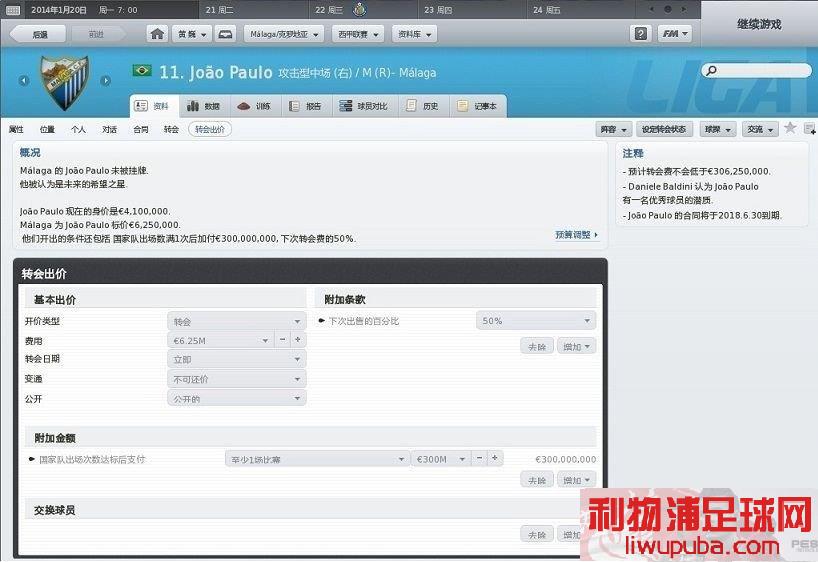Image resolution: width=818 pixels, height=562 pixels.
Task: Open the 西甲联赛 dropdown
Action: pos(358,34)
